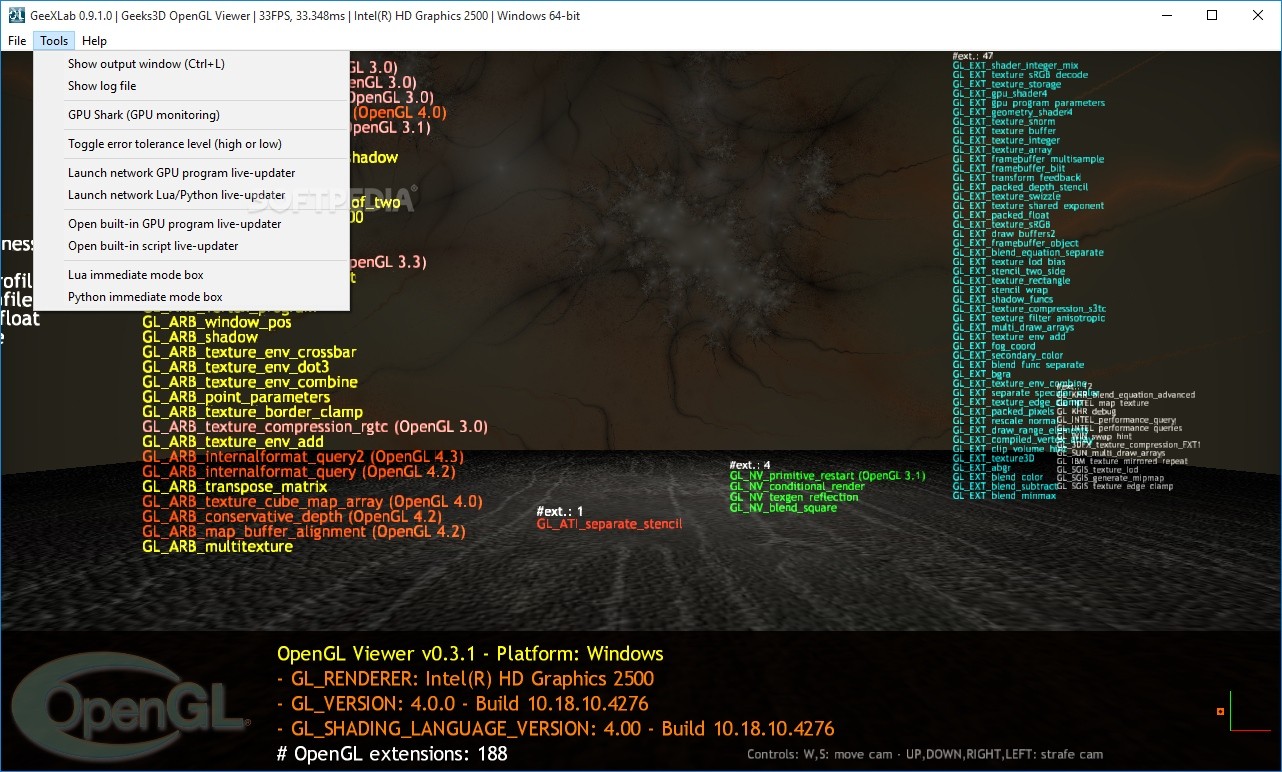Click GL_EXT_transform_feedback text
Screen dimensions: 1282x772
tap(1019, 178)
